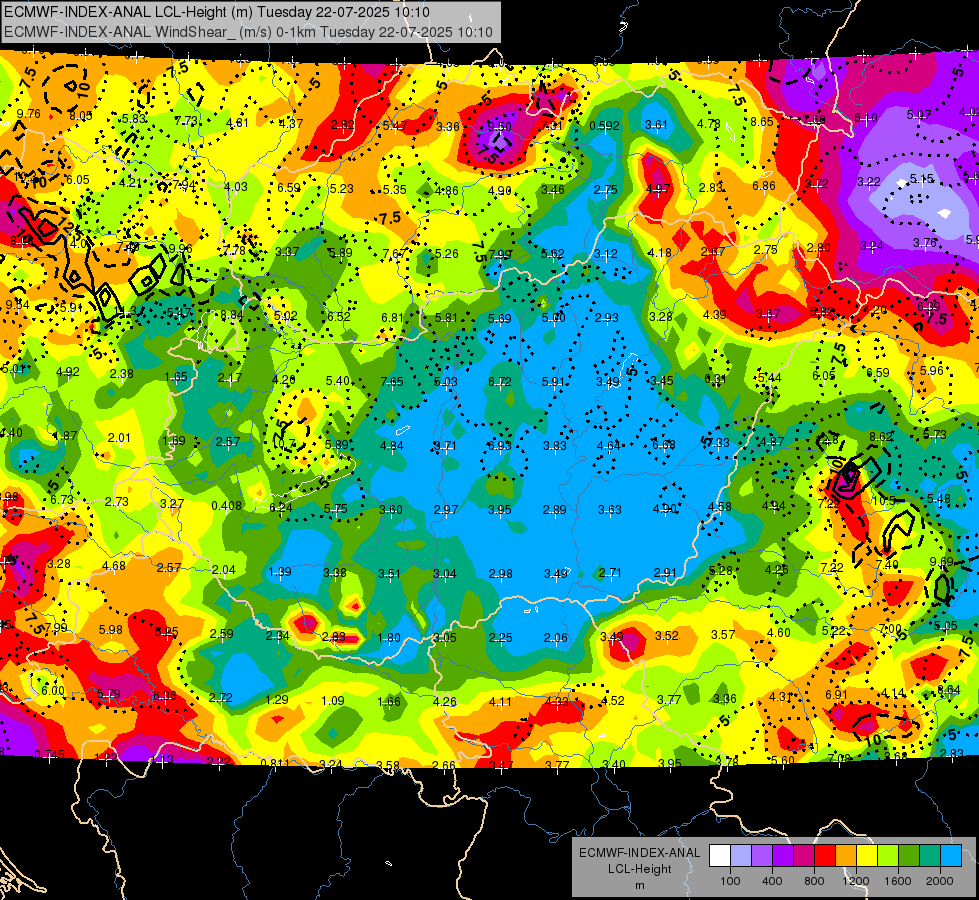The image size is (979, 900).
Task: Click the wind shear value 6.81
Action: [393, 317]
